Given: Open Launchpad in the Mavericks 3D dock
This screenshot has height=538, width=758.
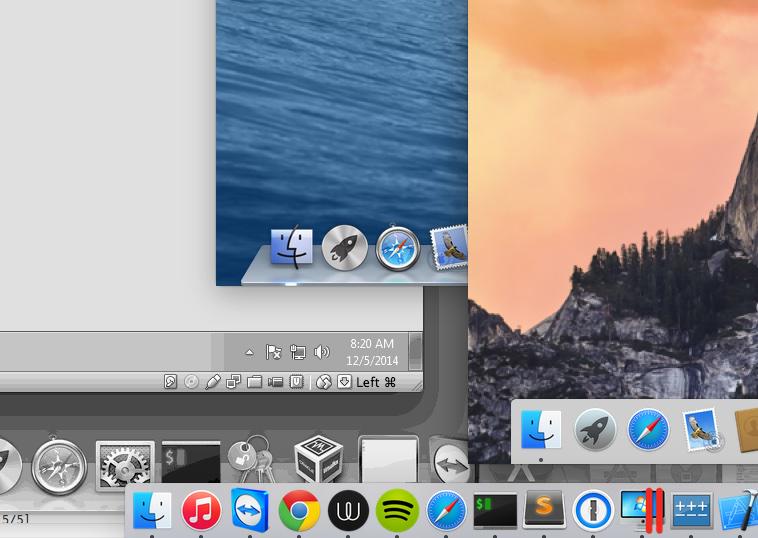Looking at the screenshot, I should 345,247.
